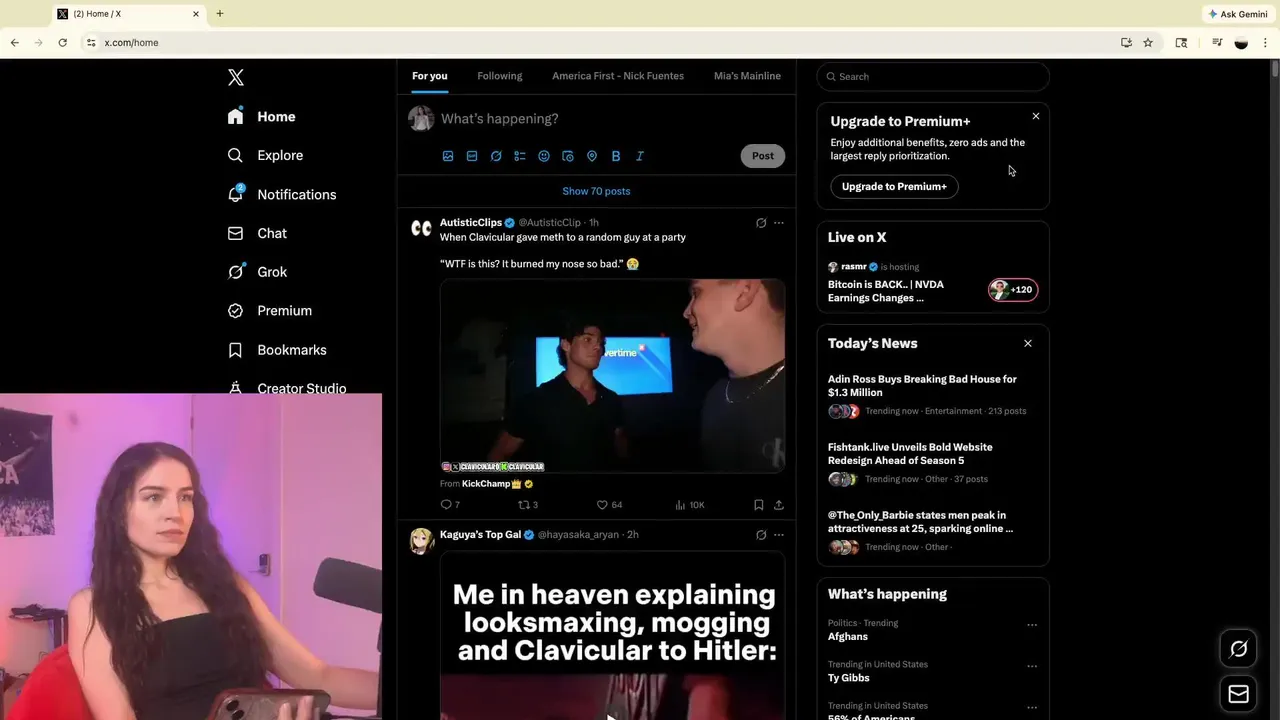Play the AutisticClips video thumbnail

612,376
